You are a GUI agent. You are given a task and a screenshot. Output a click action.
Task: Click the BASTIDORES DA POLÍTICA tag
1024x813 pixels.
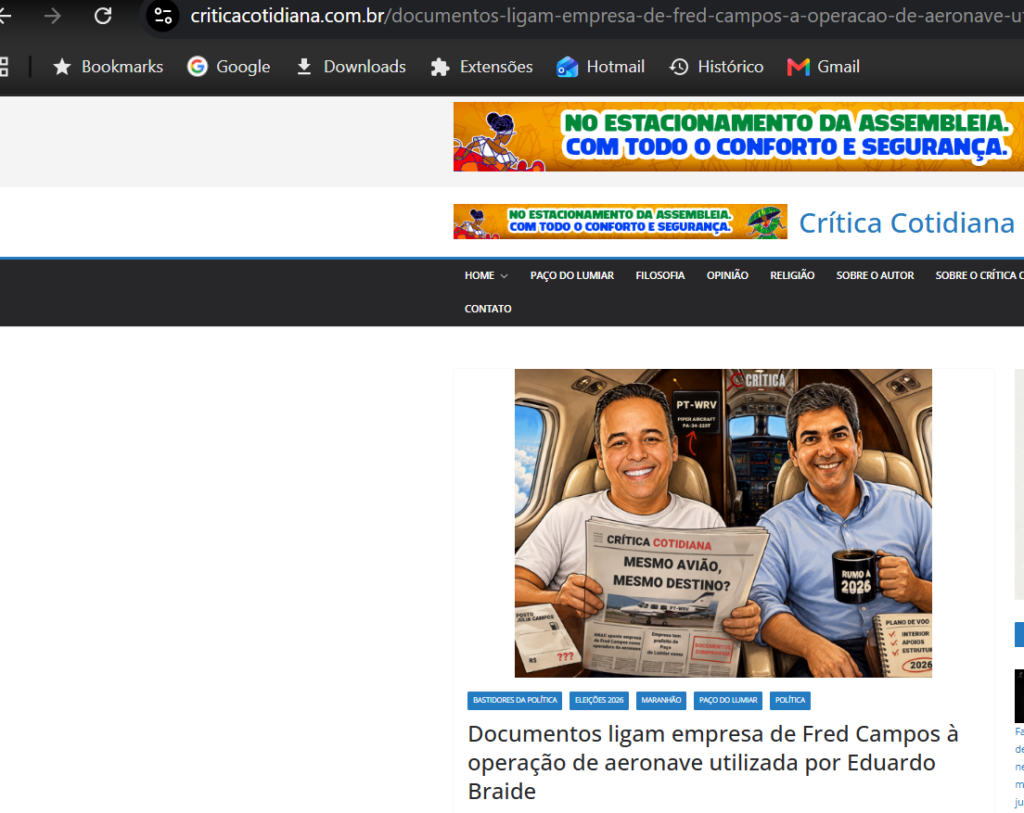pyautogui.click(x=515, y=700)
